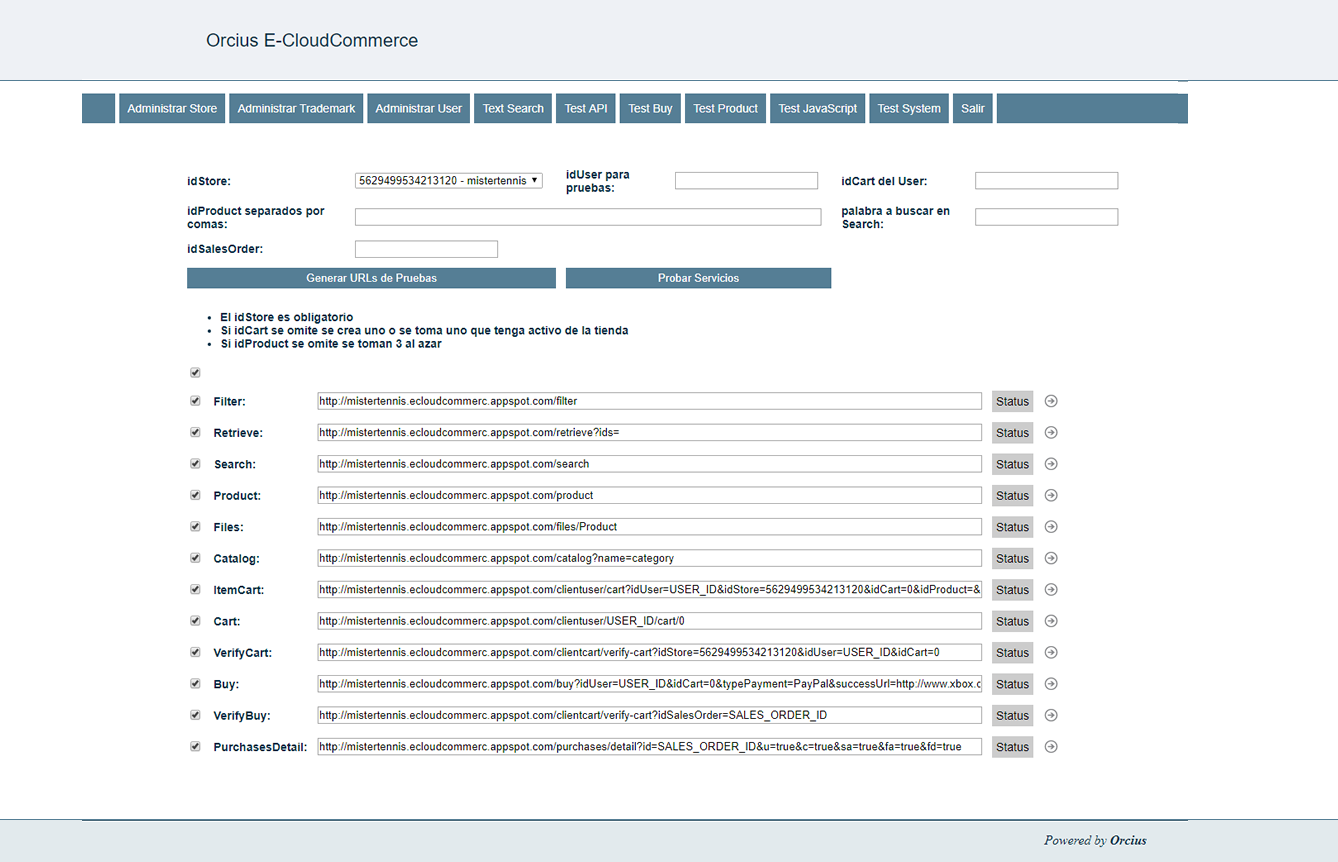Click Status button for Retrieve
This screenshot has height=862, width=1338.
(x=1012, y=433)
